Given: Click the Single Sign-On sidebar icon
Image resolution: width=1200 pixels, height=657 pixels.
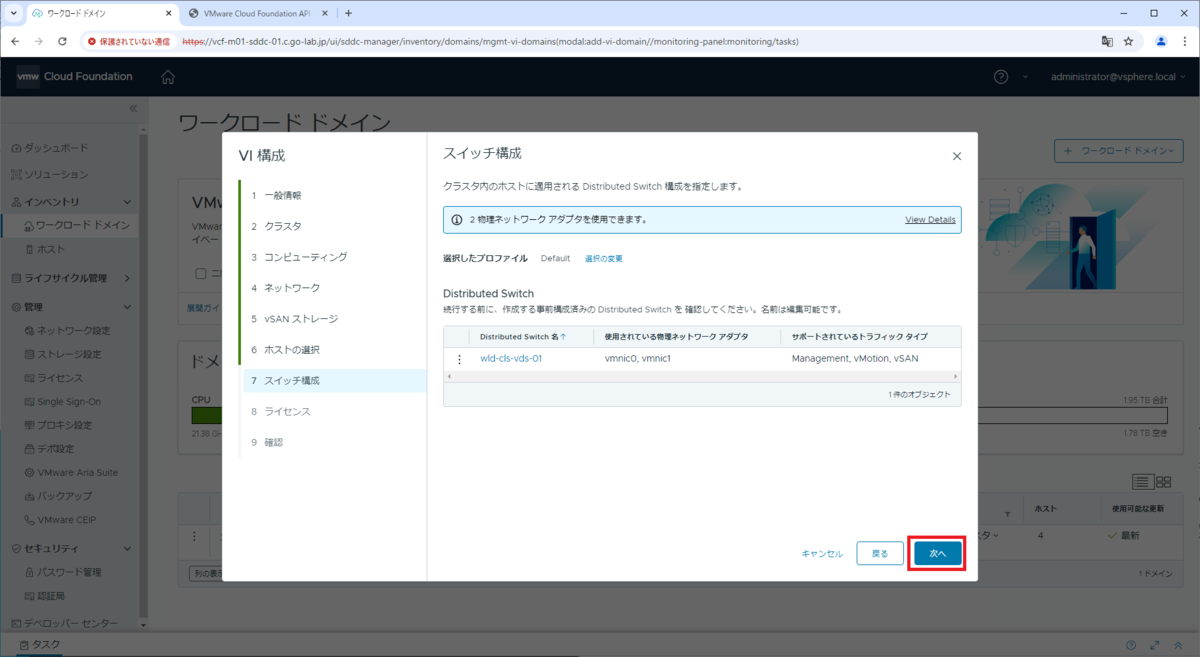Looking at the screenshot, I should point(29,402).
